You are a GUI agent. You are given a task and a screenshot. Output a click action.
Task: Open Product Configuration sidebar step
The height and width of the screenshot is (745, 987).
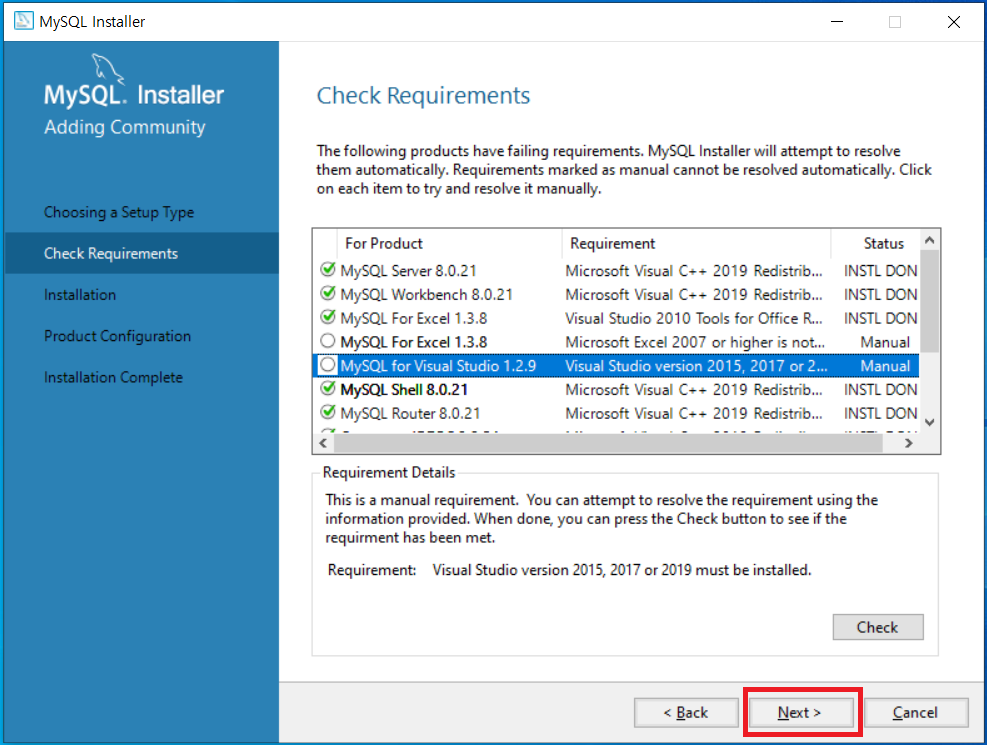pos(117,336)
